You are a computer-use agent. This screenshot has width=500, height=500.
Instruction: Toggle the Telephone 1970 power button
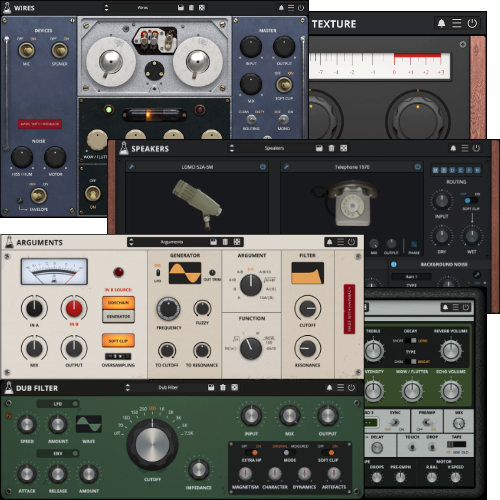(x=417, y=167)
